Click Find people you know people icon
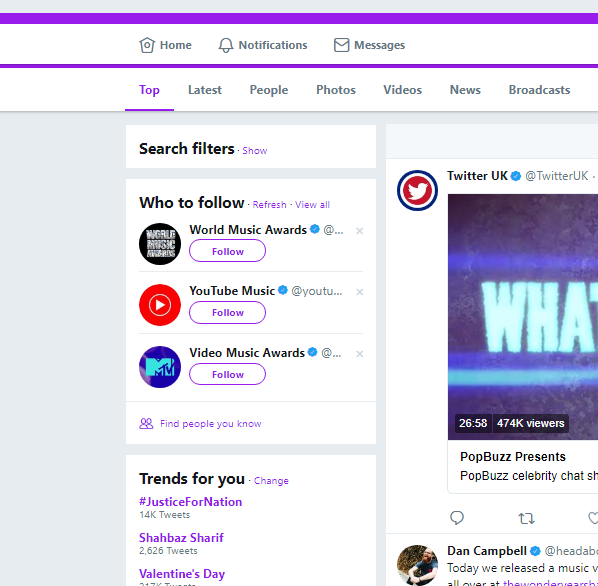This screenshot has width=598, height=586. [x=146, y=424]
